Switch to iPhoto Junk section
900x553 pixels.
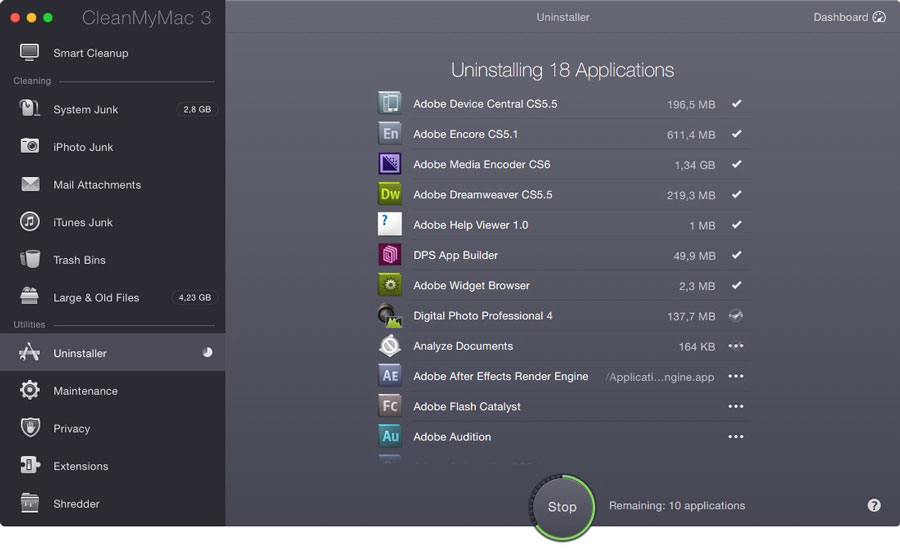coord(112,147)
